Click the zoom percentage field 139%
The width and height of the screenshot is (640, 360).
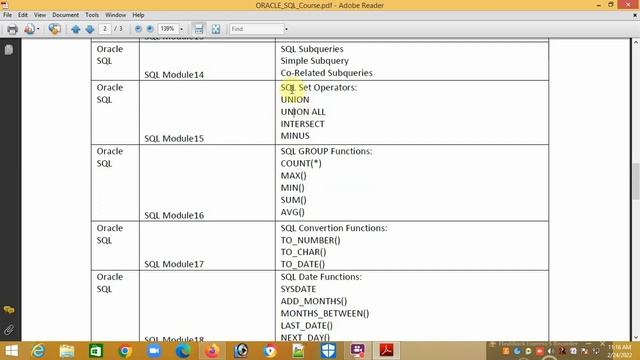(x=168, y=29)
